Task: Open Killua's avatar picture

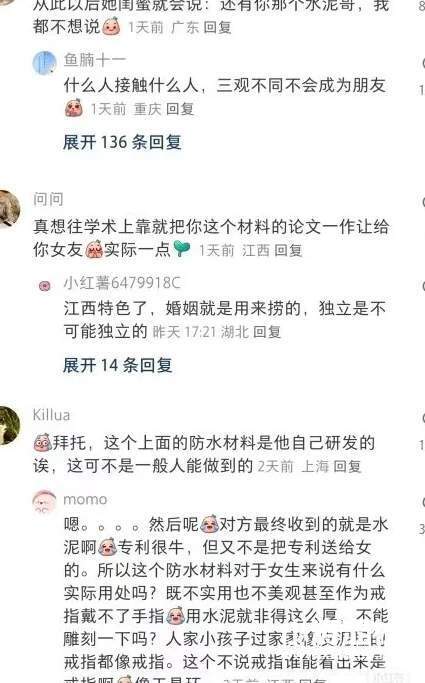Action: (x=8, y=425)
